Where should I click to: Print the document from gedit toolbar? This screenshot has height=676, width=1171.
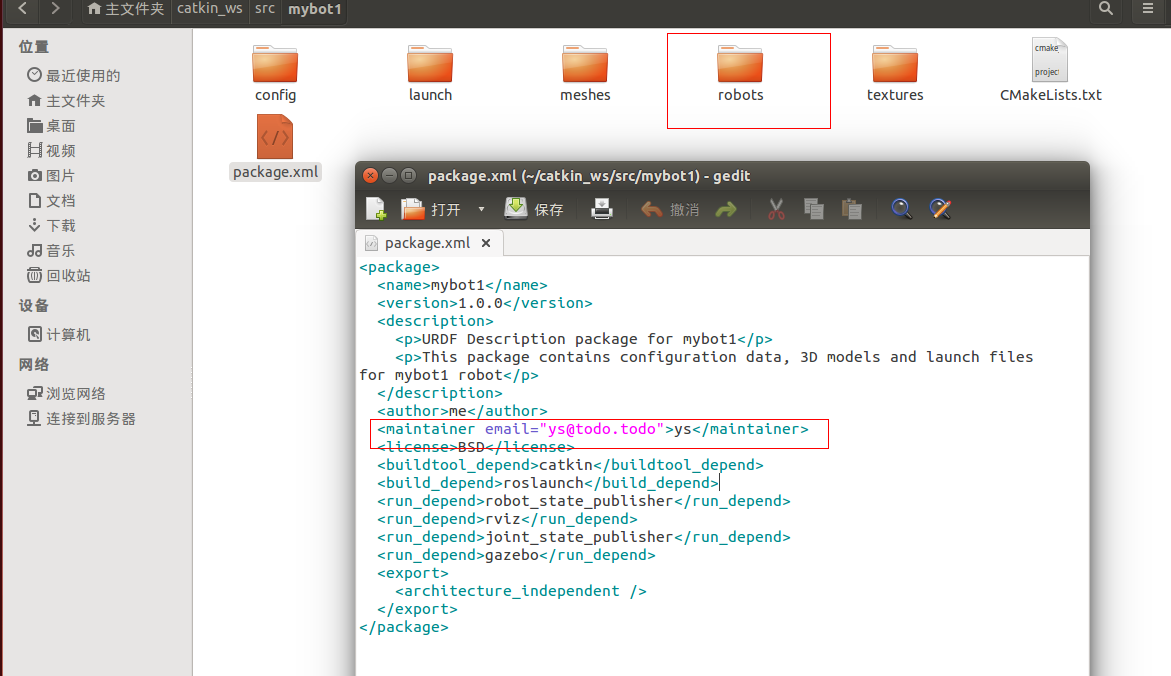tap(602, 209)
